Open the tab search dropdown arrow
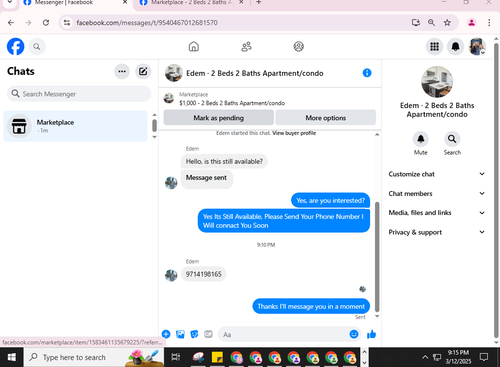 click(x=10, y=2)
